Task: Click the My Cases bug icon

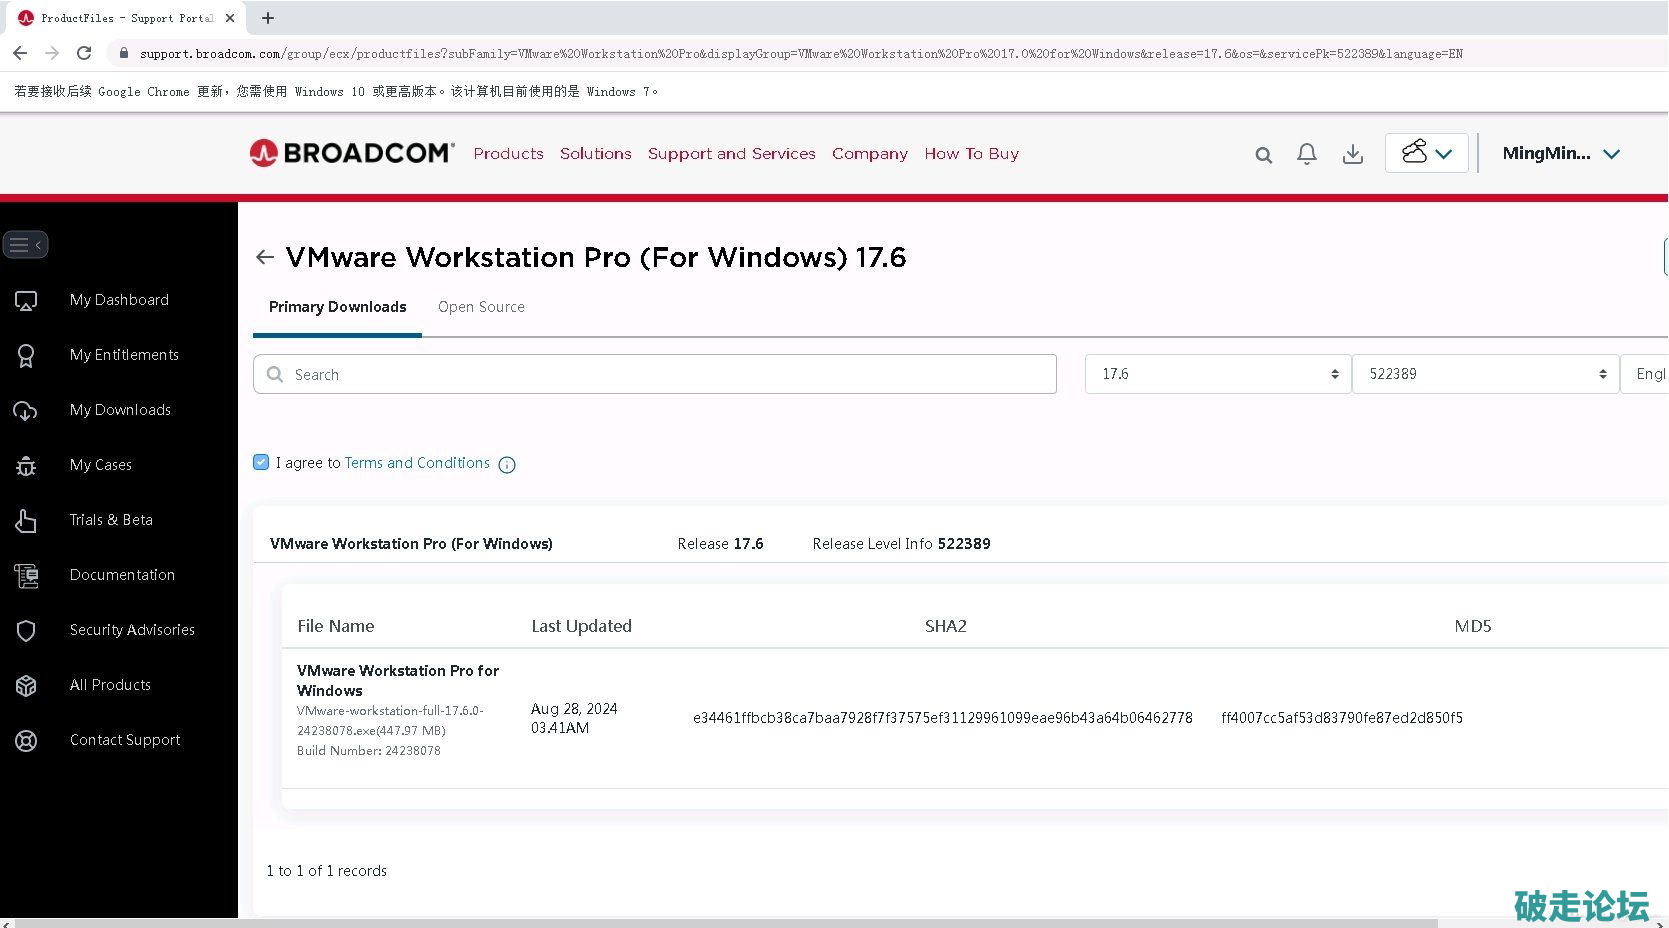Action: 26,465
